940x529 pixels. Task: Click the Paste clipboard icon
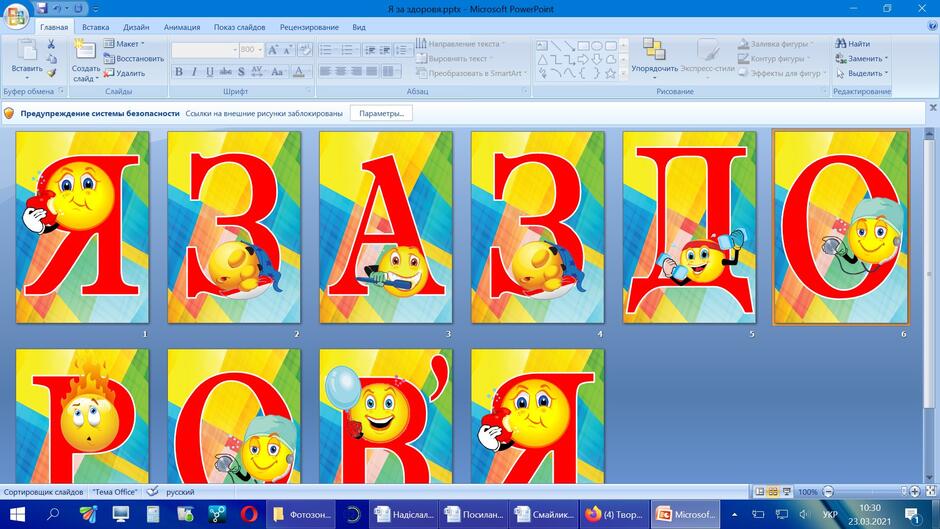[27, 50]
